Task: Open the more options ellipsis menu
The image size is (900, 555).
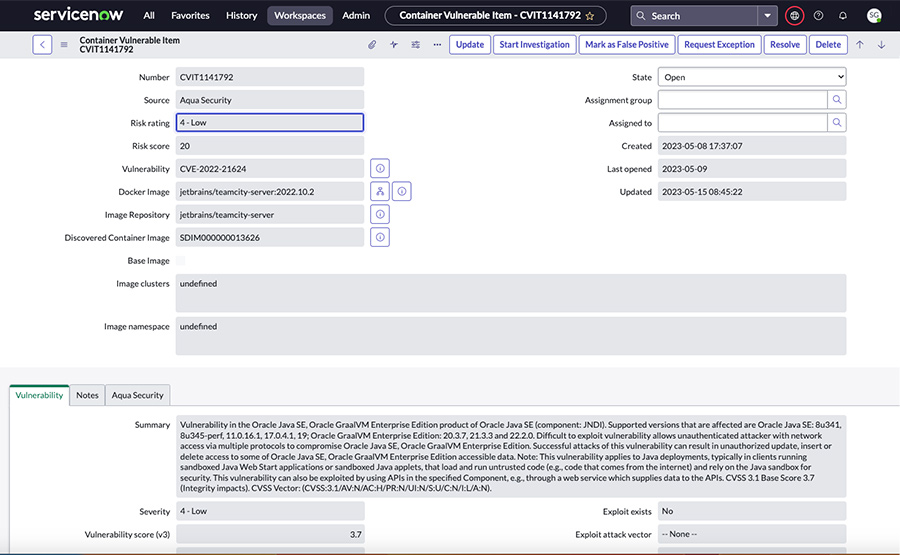Action: [x=437, y=45]
